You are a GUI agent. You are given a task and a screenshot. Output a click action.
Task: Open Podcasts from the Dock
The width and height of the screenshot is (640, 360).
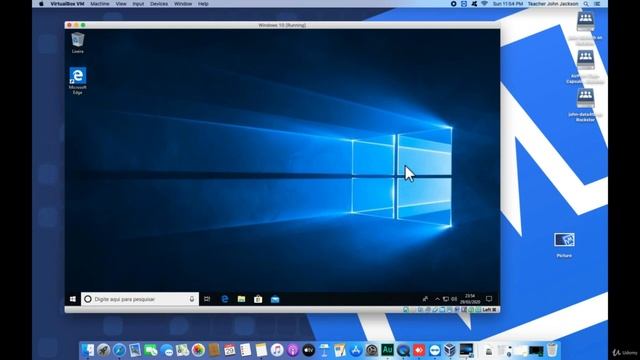(x=293, y=350)
